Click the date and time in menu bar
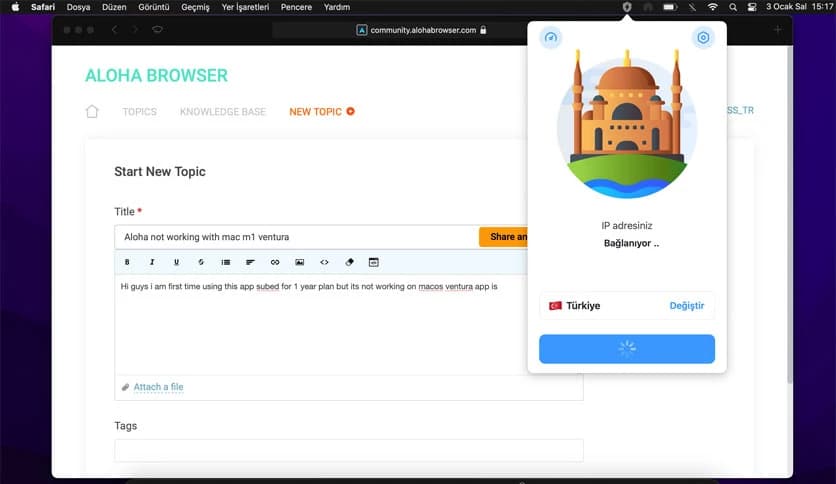This screenshot has width=836, height=484. pyautogui.click(x=799, y=7)
